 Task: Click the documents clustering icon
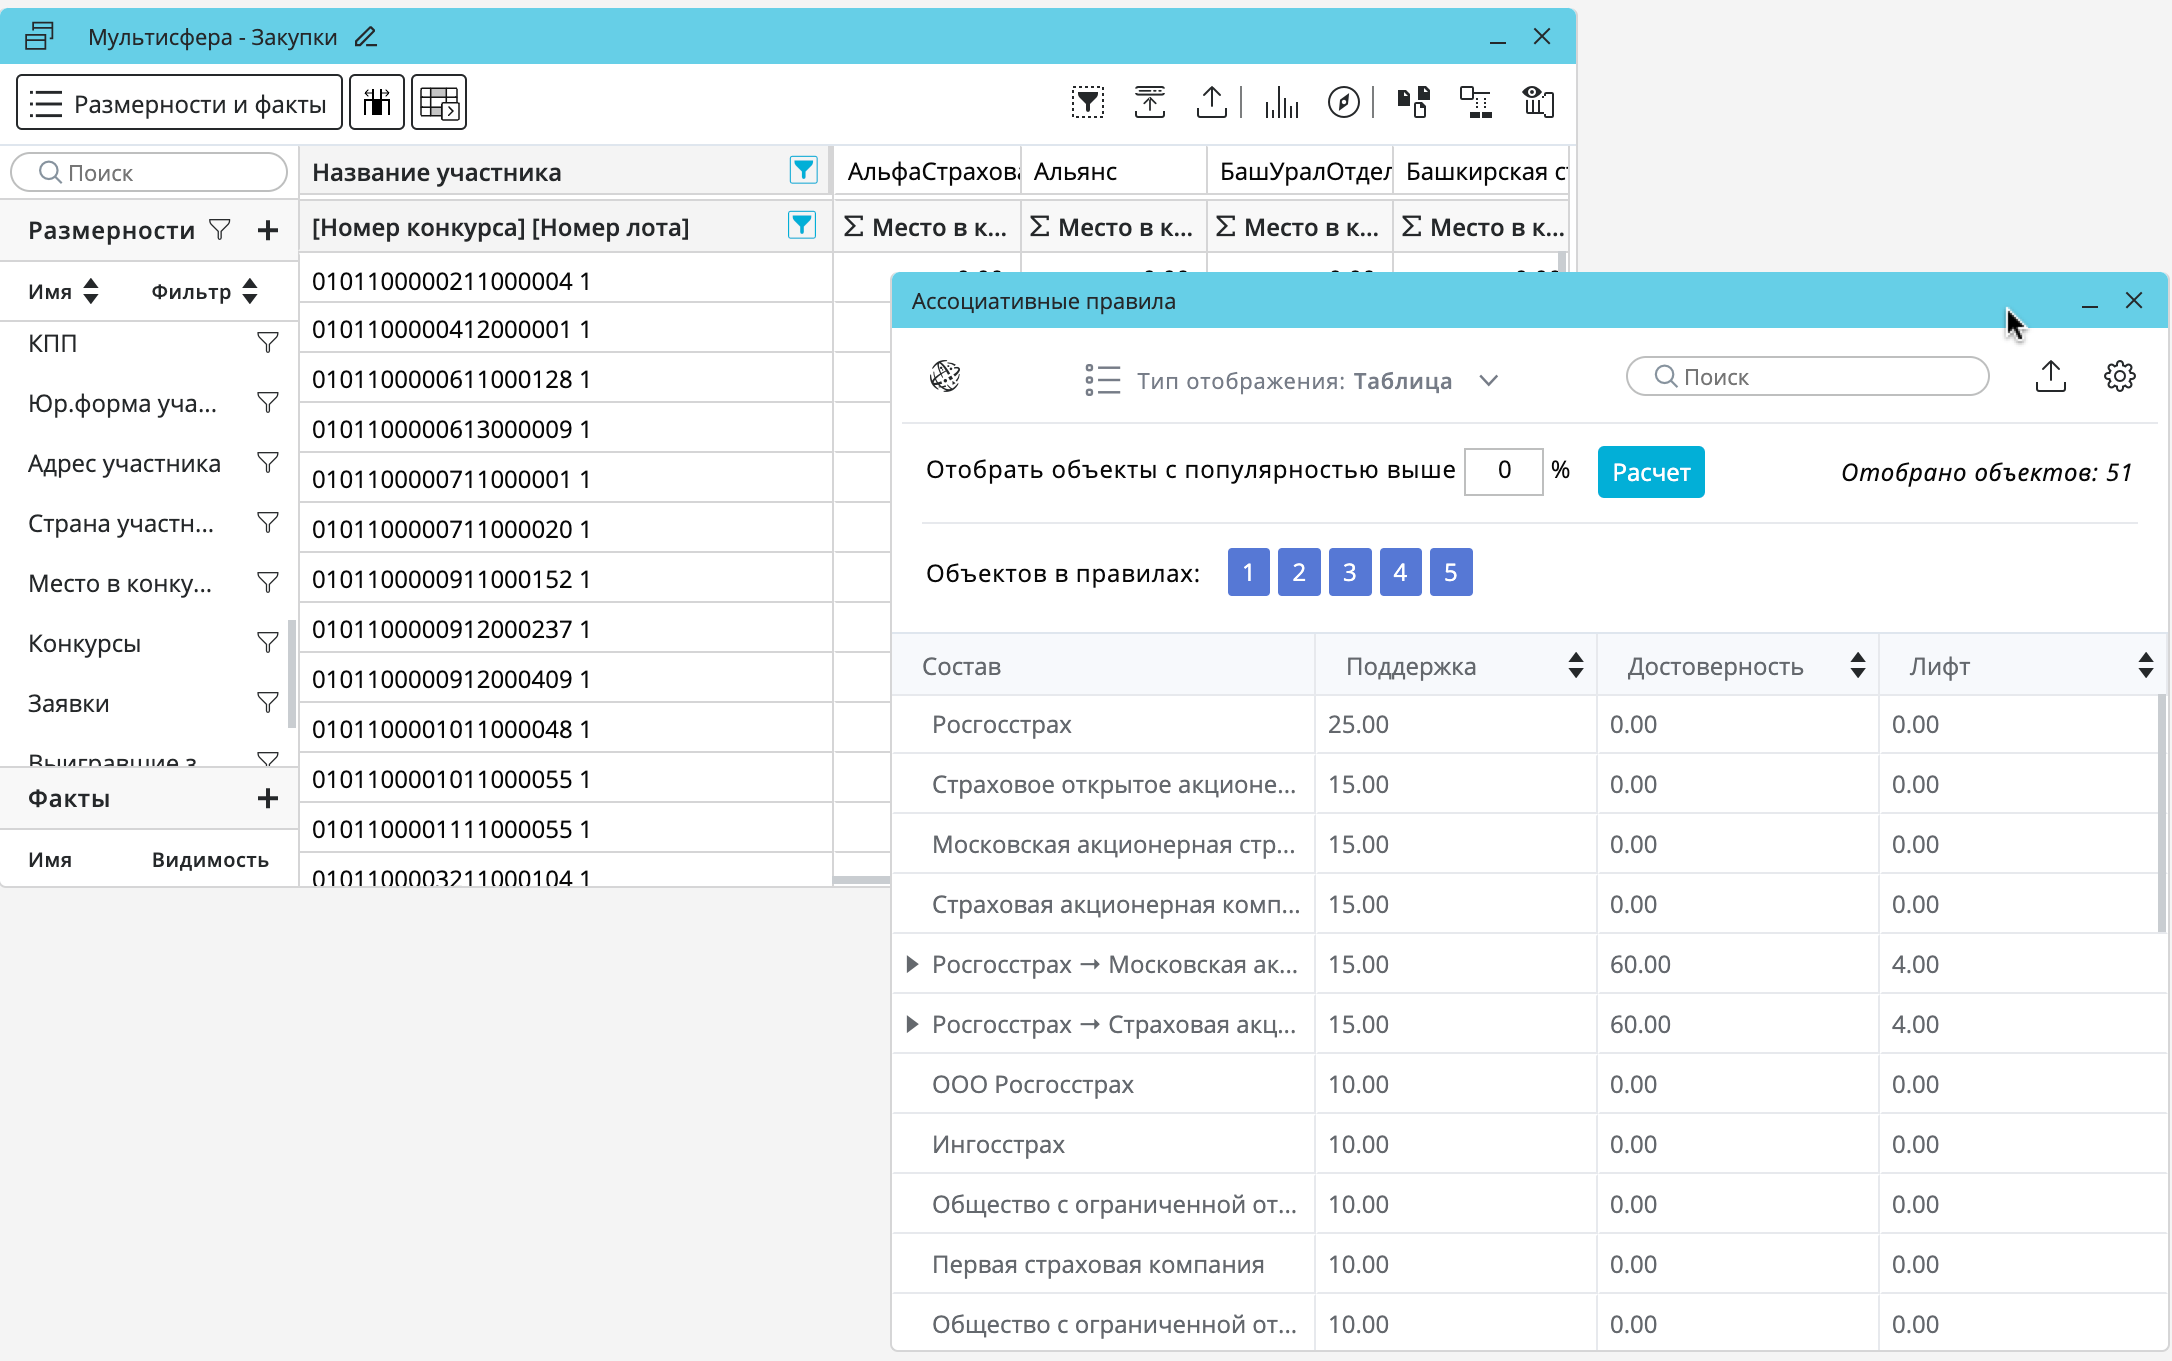tap(1413, 102)
